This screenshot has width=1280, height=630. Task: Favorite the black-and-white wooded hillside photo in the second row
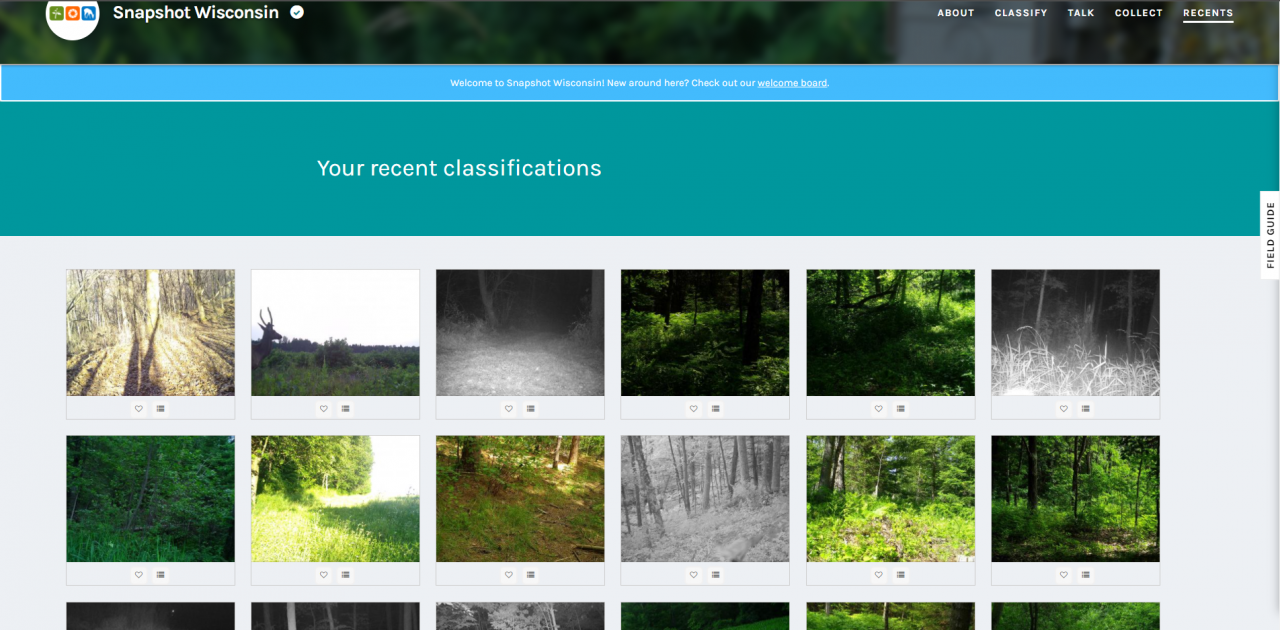click(x=694, y=575)
